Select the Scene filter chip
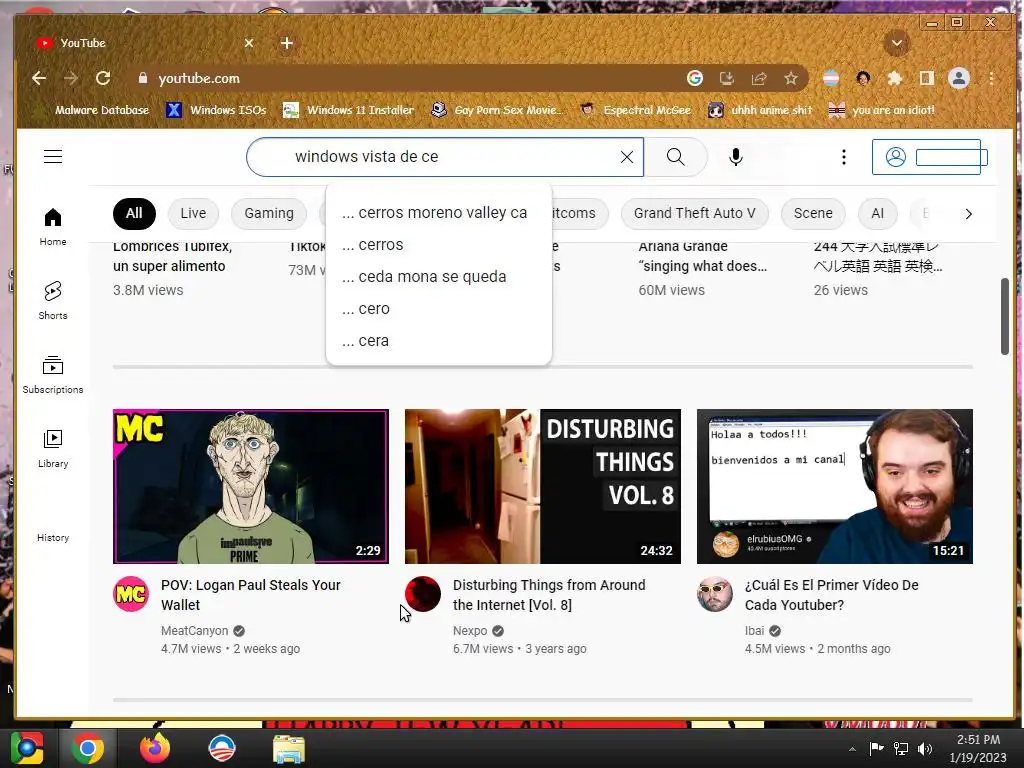 pyautogui.click(x=813, y=214)
